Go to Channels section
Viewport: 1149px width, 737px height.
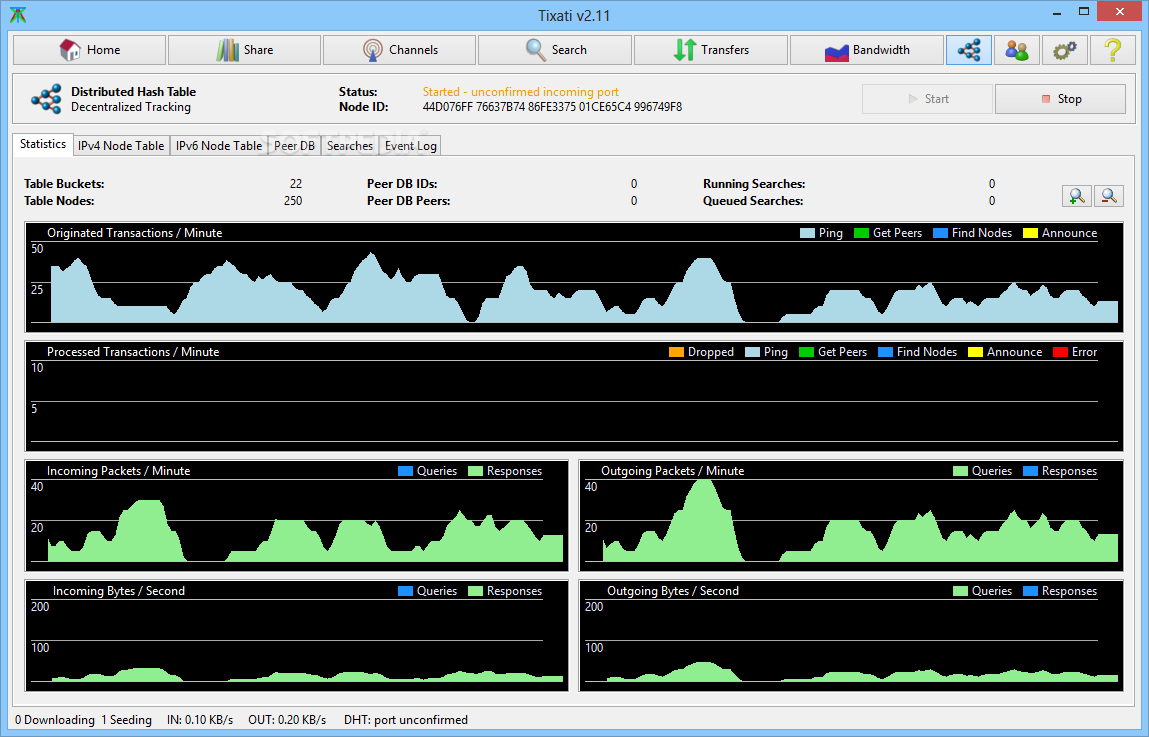(399, 50)
